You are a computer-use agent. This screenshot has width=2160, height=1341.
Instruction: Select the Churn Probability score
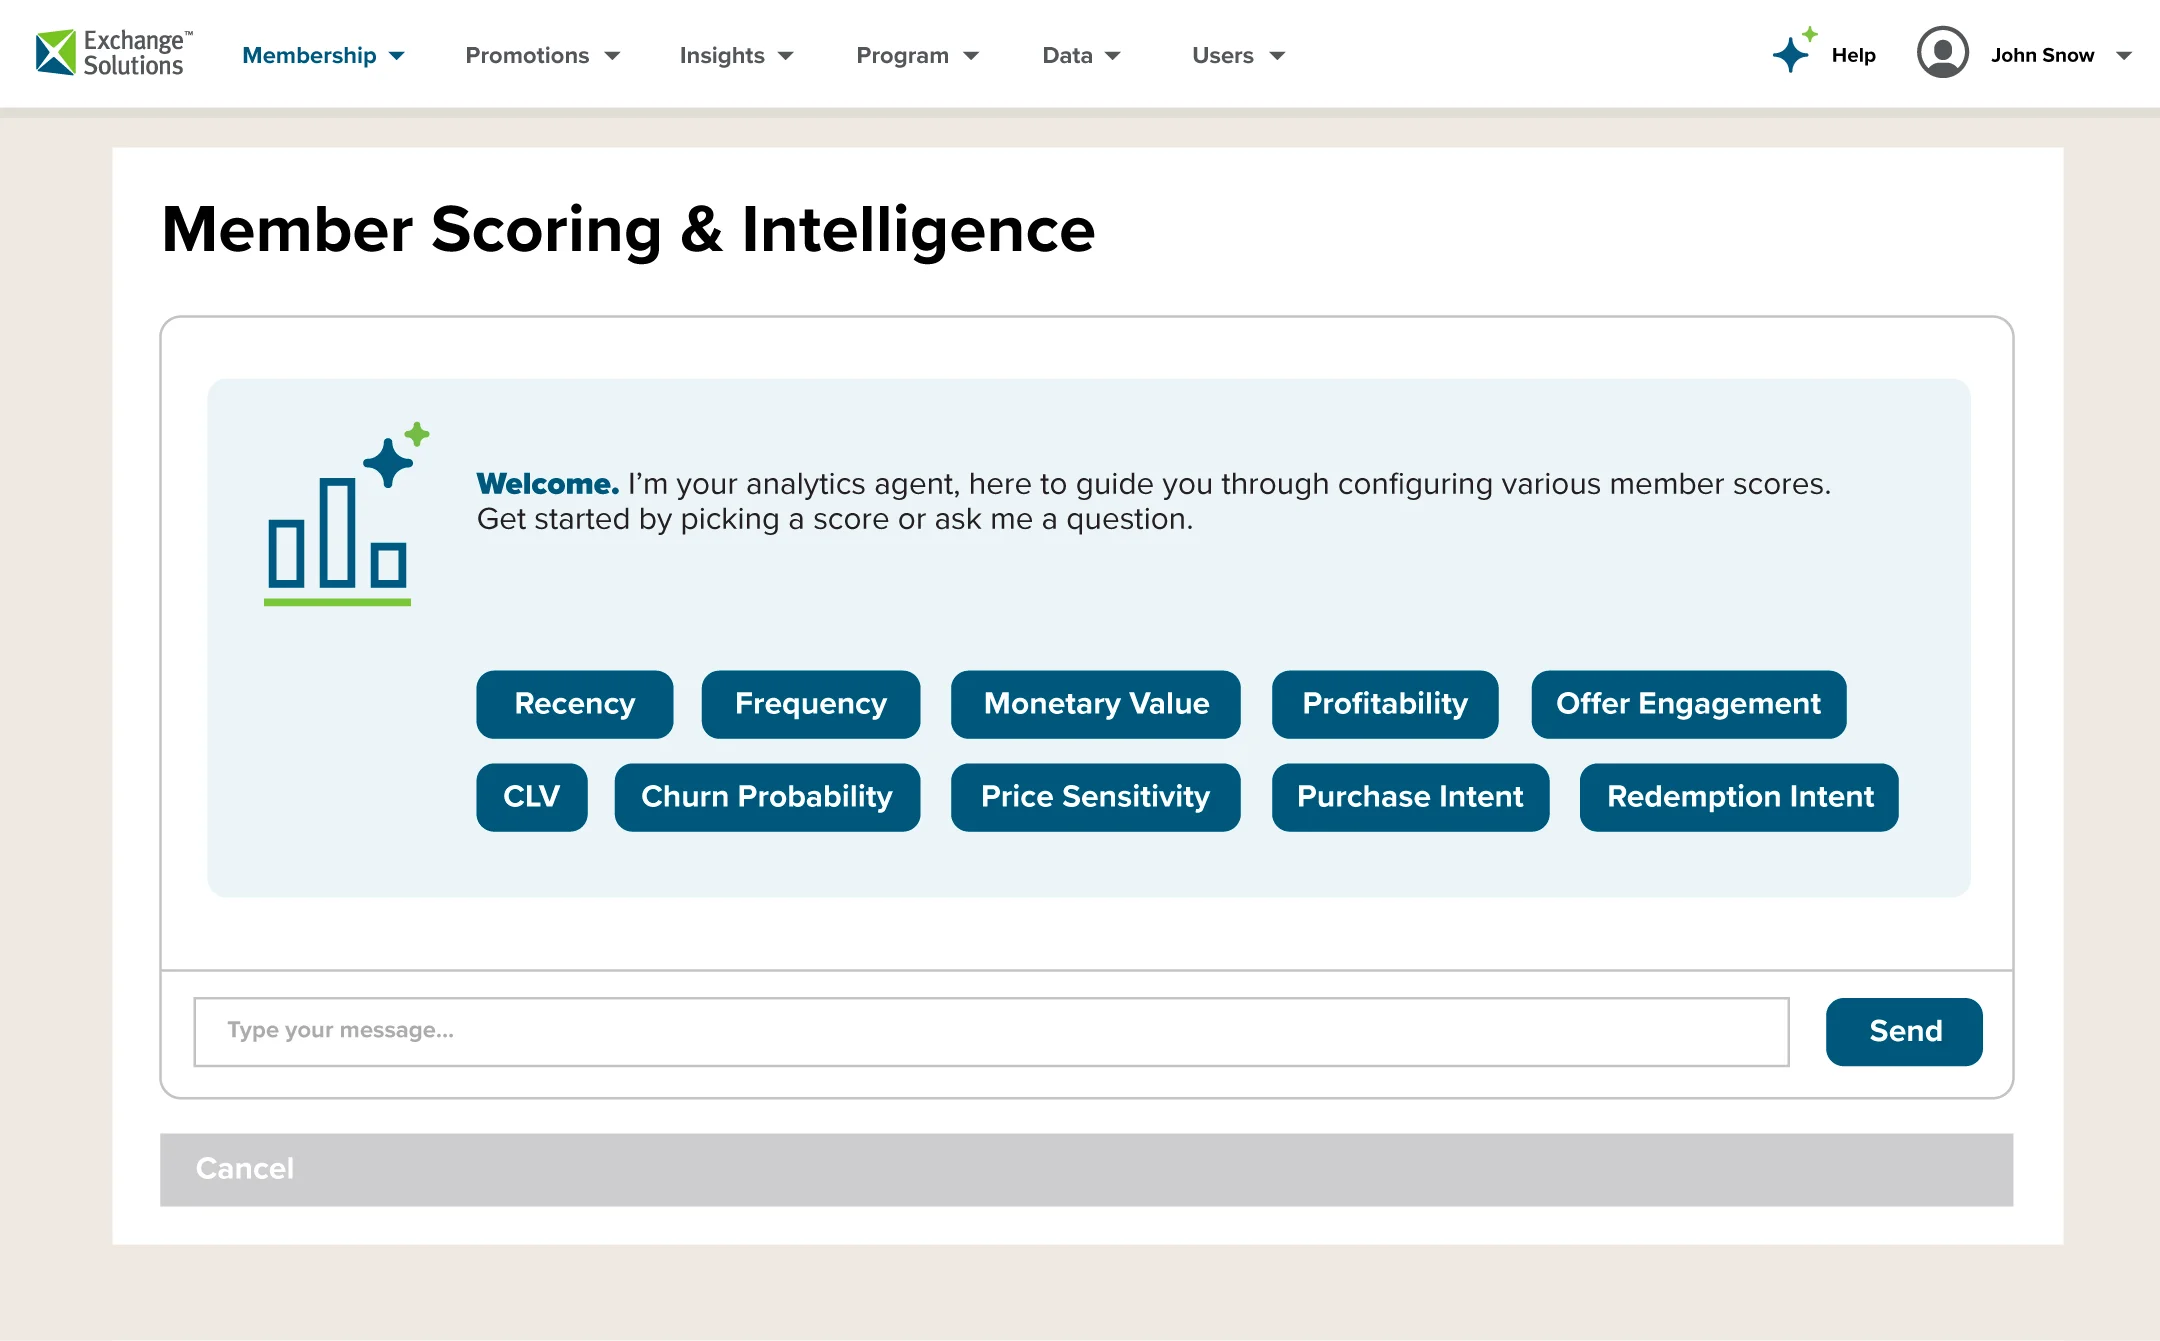[766, 797]
